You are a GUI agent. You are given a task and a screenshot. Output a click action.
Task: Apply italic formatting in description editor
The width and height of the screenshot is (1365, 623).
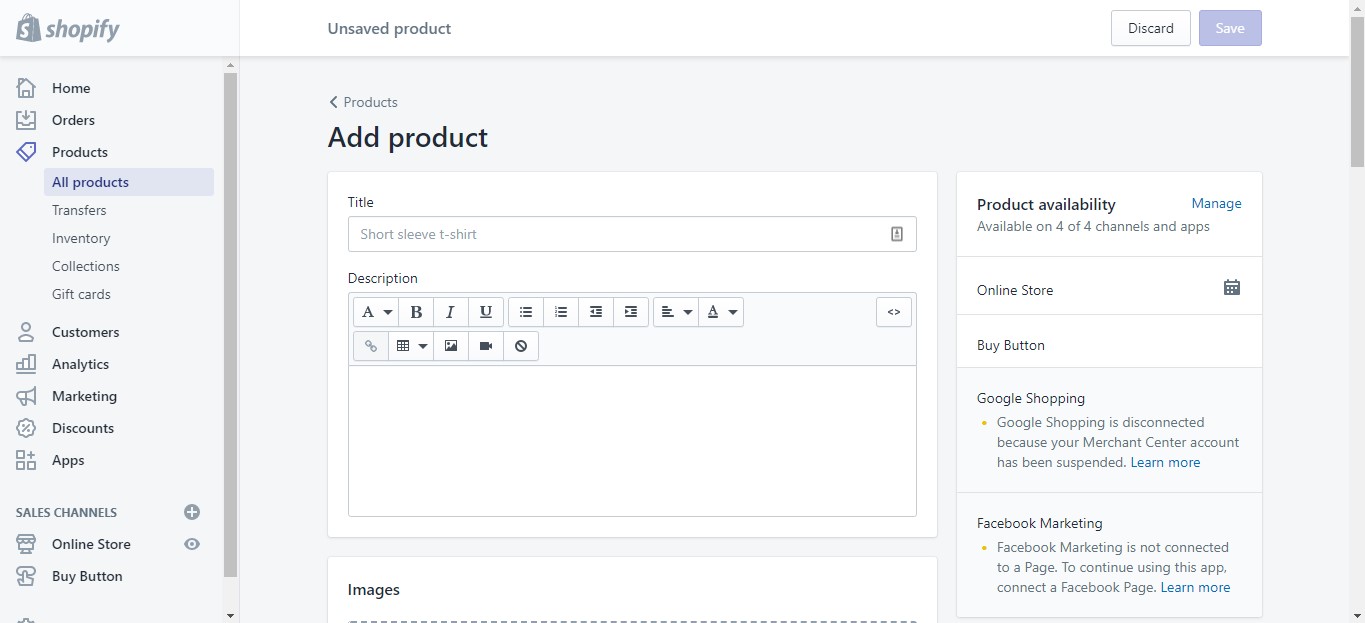[x=451, y=312]
